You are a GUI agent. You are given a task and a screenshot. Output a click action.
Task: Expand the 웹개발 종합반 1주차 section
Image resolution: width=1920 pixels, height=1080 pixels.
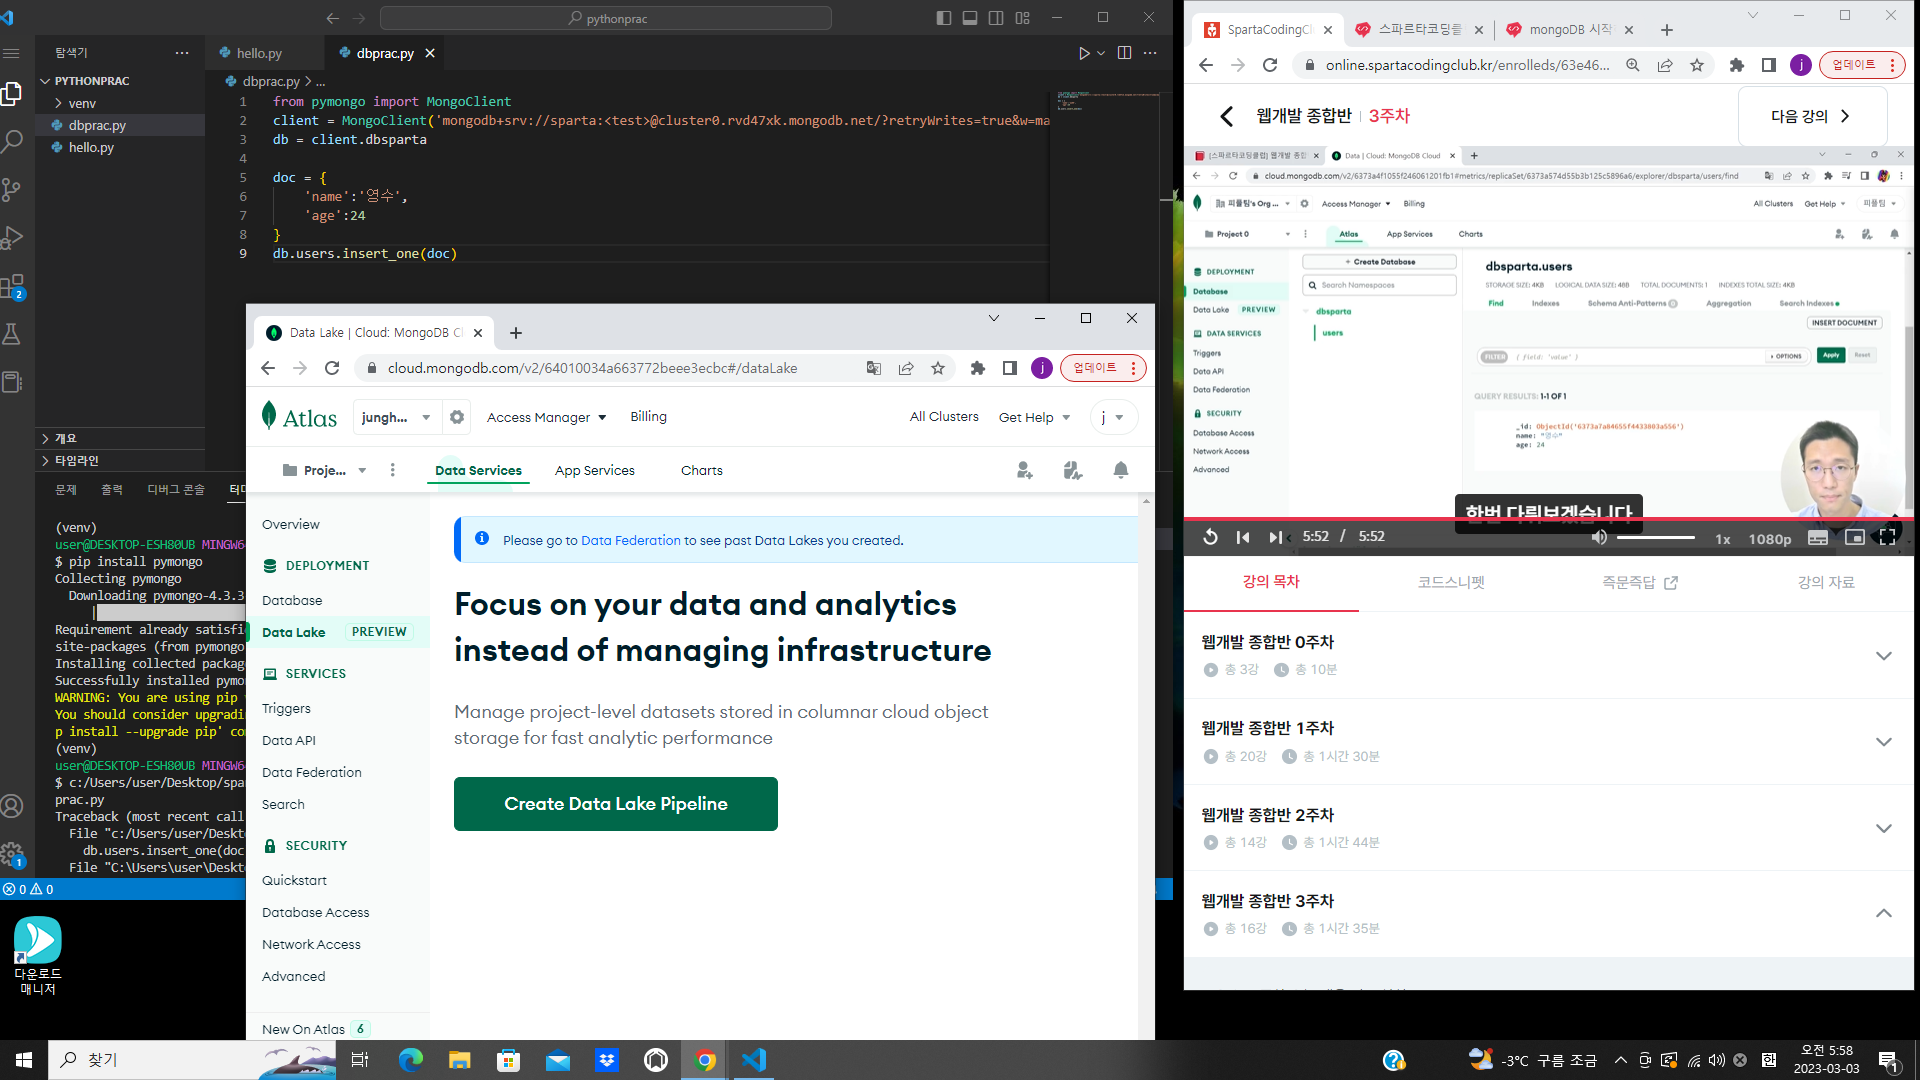click(1884, 742)
